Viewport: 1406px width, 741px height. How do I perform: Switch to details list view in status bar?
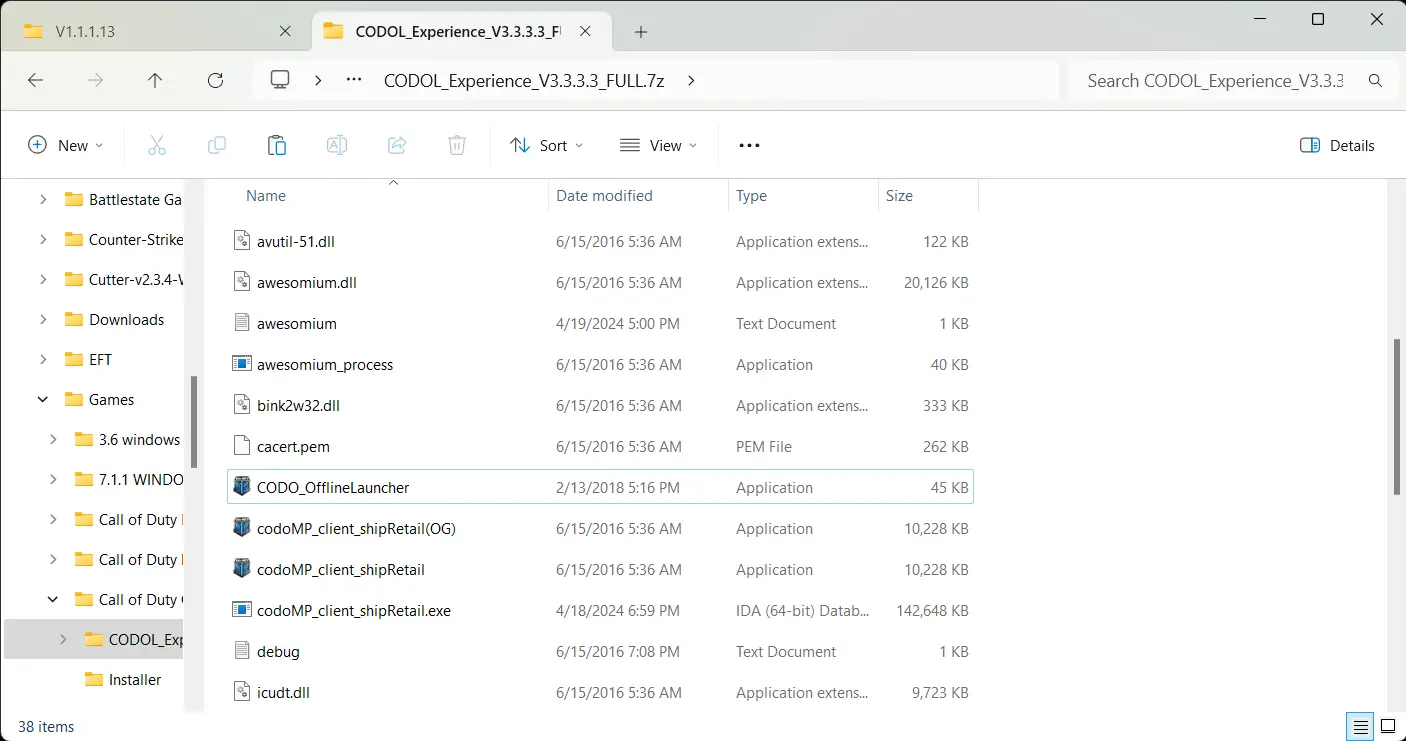coord(1360,725)
